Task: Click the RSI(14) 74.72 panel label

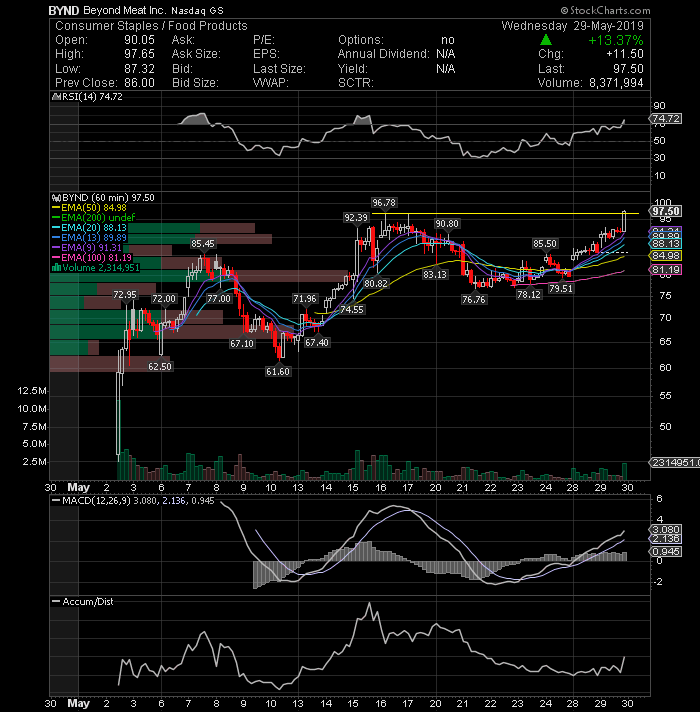Action: click(x=92, y=97)
